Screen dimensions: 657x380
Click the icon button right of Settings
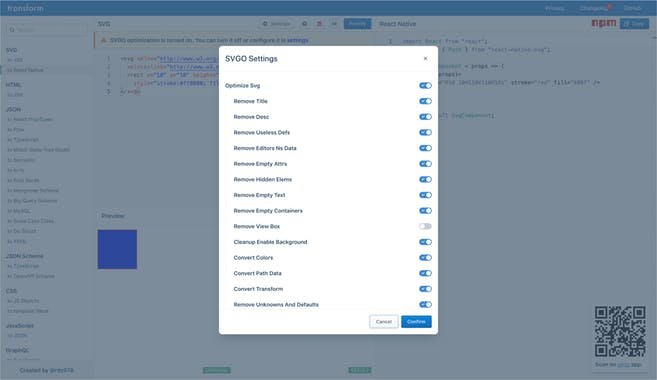pyautogui.click(x=305, y=24)
